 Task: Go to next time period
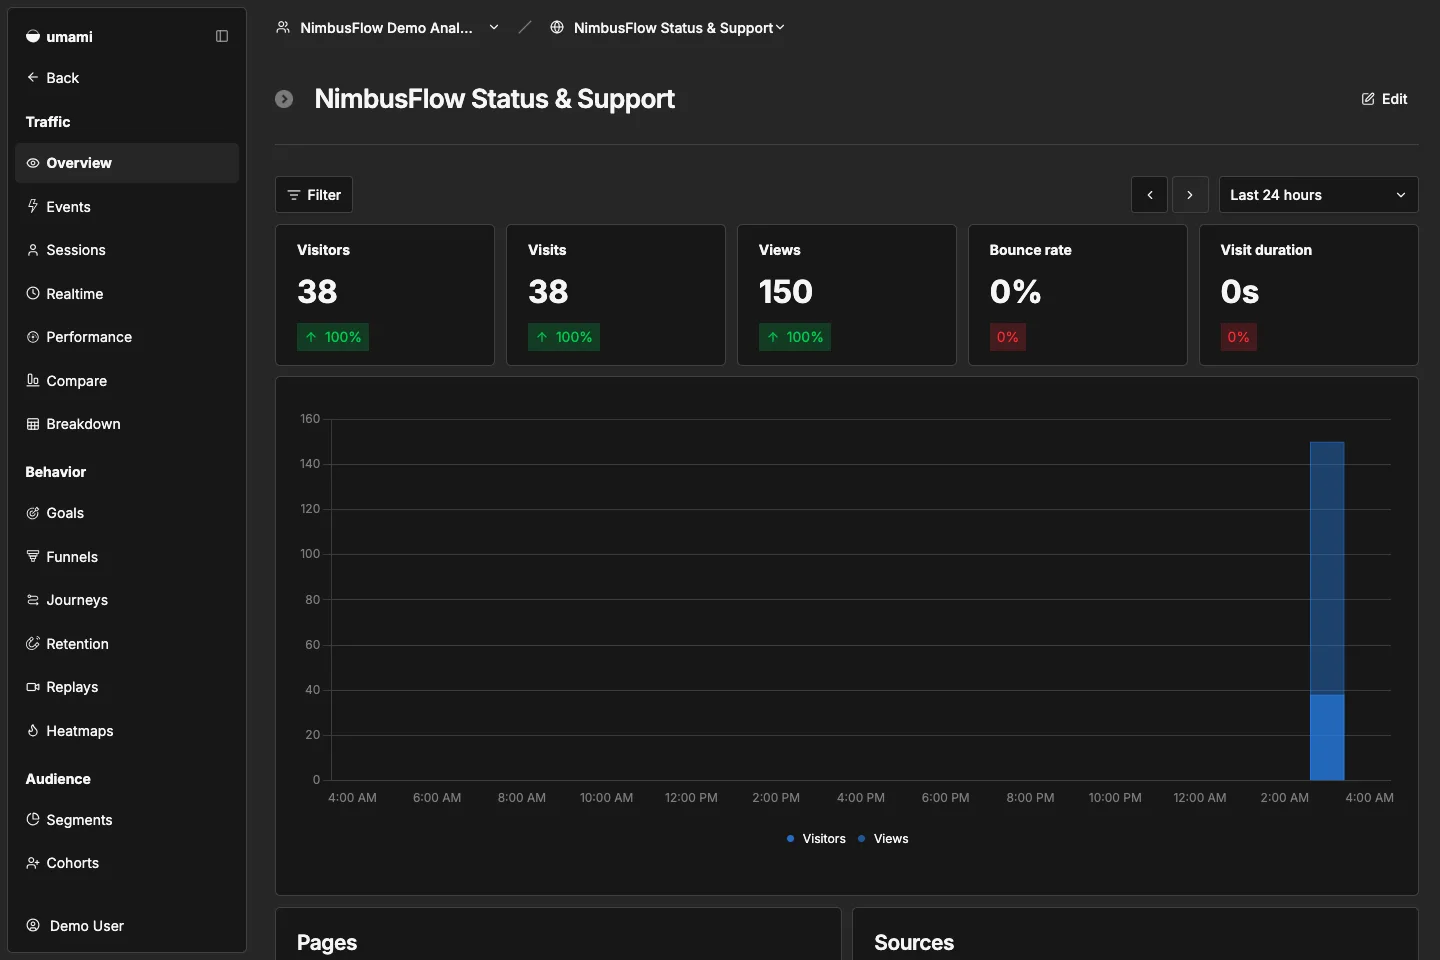pos(1190,195)
